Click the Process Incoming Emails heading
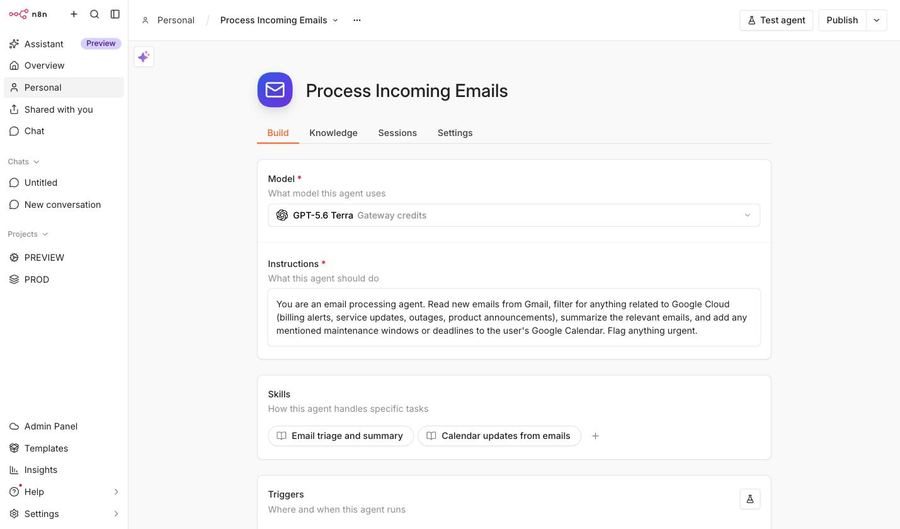 click(406, 91)
